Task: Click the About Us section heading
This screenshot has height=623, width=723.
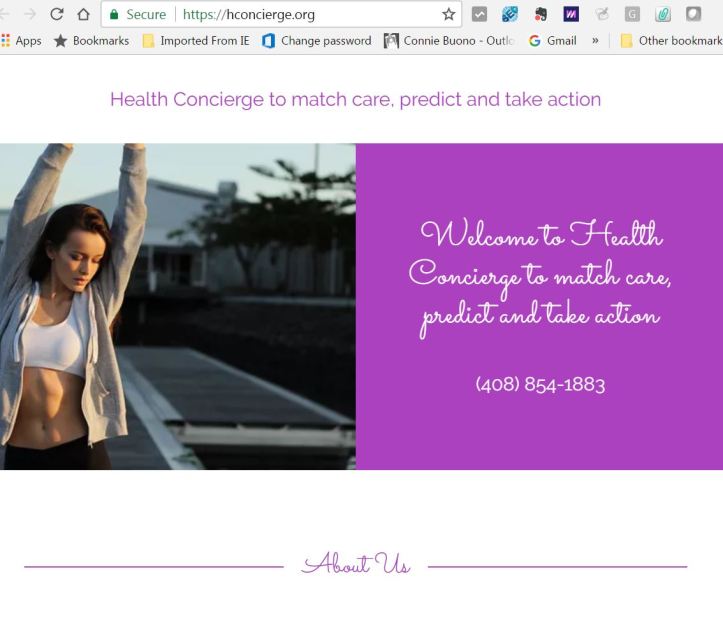Action: 356,564
